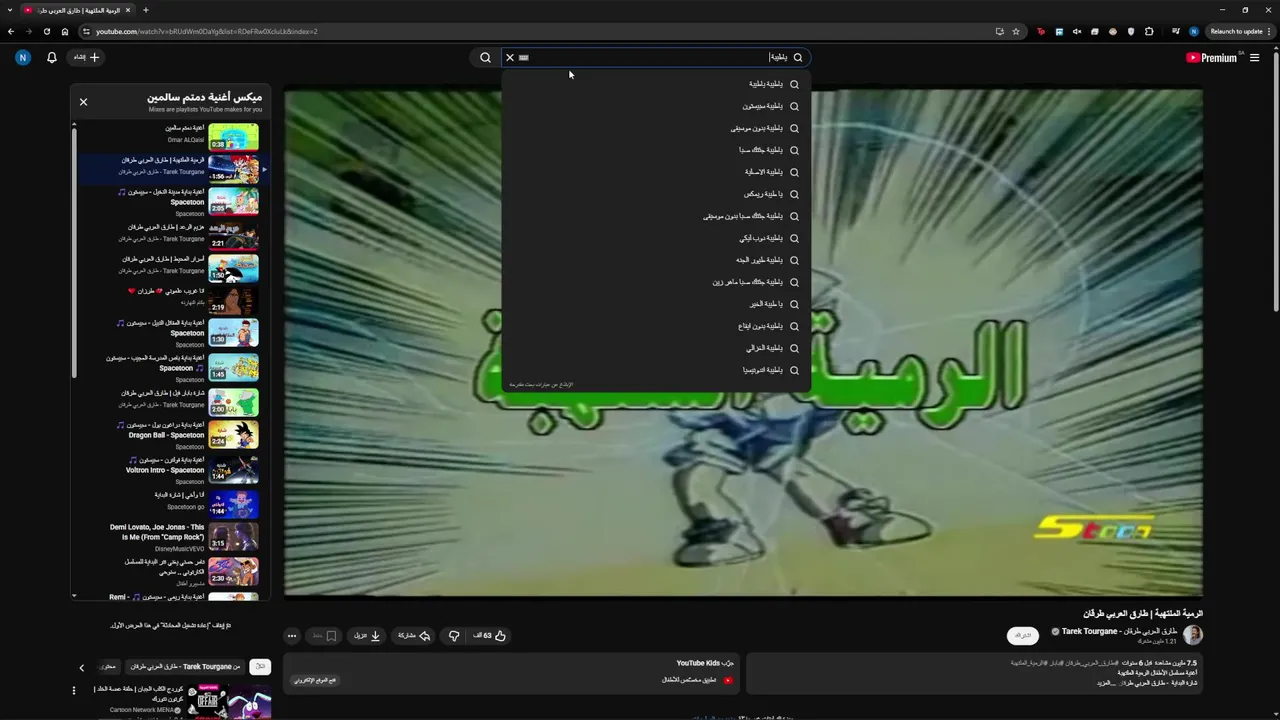The image size is (1280, 720).
Task: Open the hamburger guide menu icon
Action: tap(1254, 58)
